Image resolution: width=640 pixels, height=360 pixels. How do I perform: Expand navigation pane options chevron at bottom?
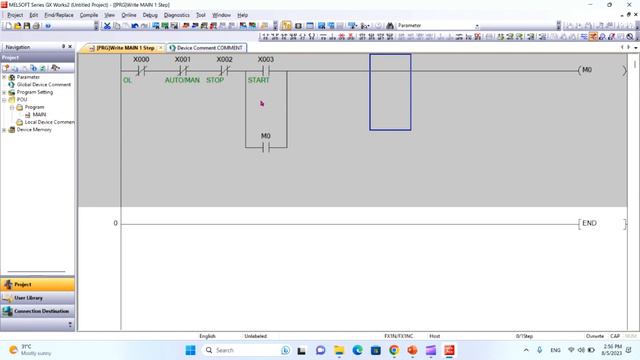point(70,324)
